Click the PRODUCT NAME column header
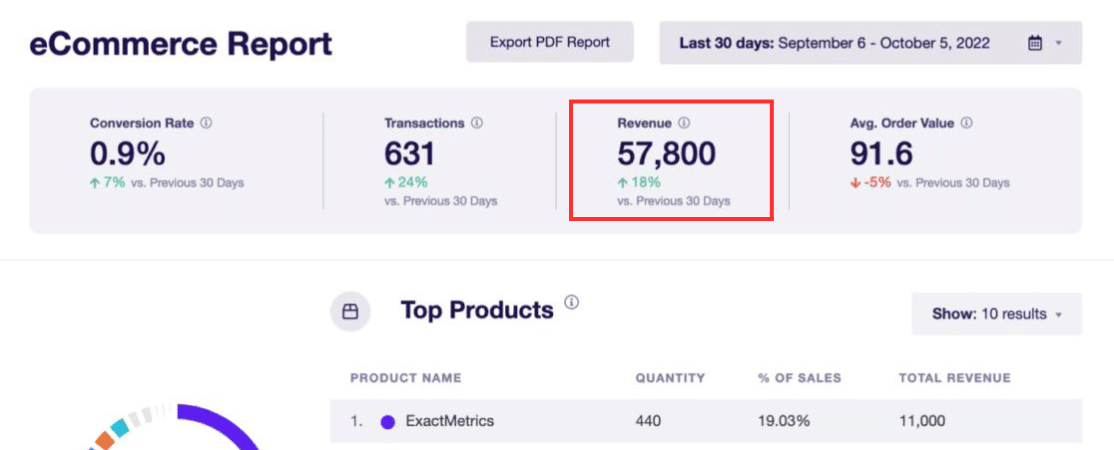This screenshot has width=1114, height=450. (406, 377)
